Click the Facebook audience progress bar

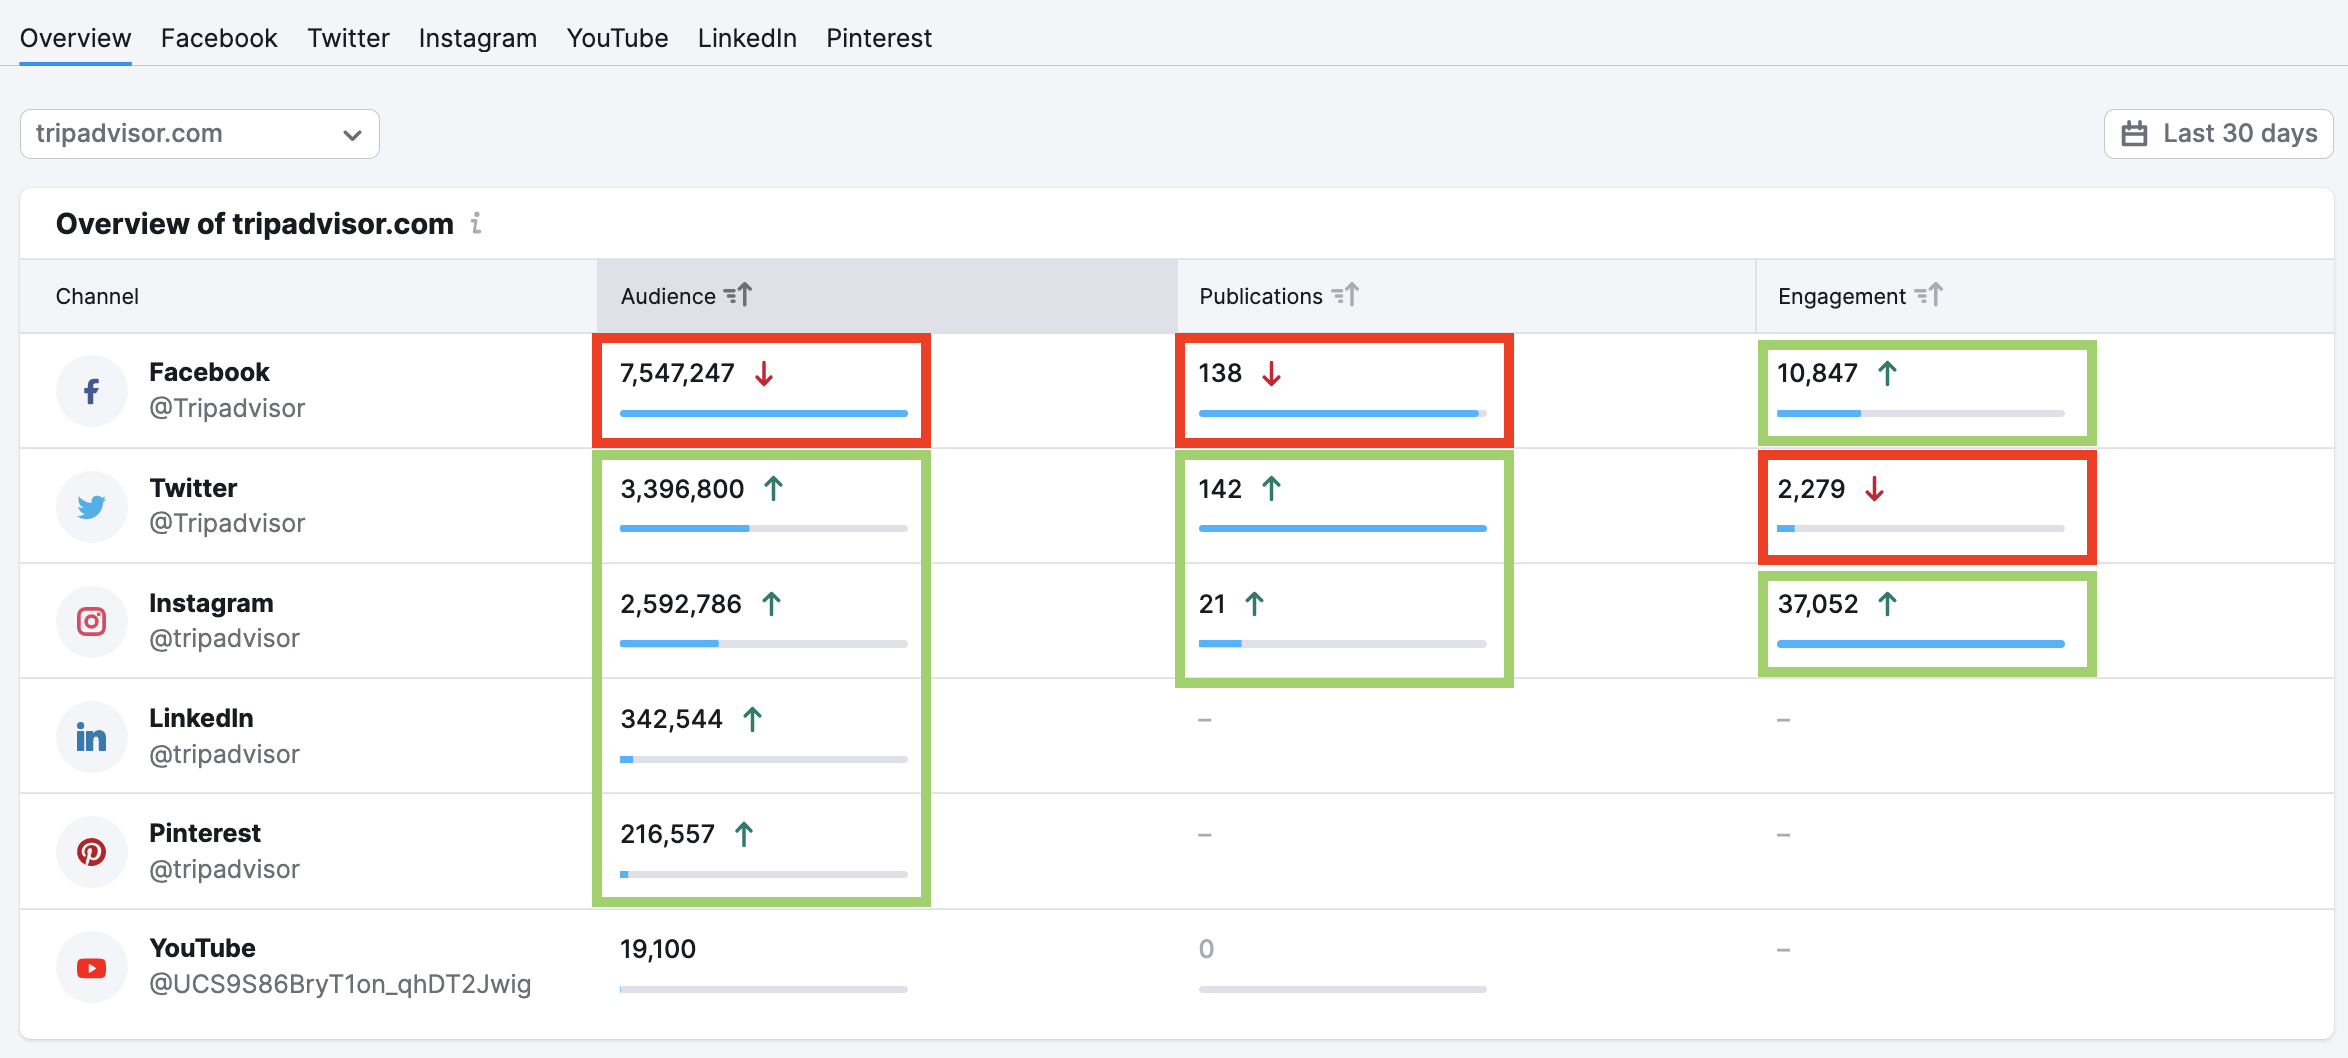[x=763, y=413]
